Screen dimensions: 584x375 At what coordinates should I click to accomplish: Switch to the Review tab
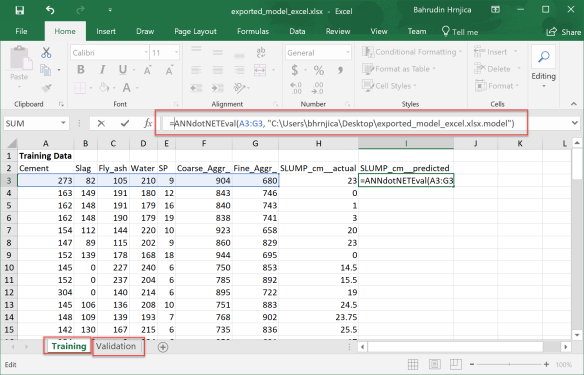pyautogui.click(x=338, y=31)
